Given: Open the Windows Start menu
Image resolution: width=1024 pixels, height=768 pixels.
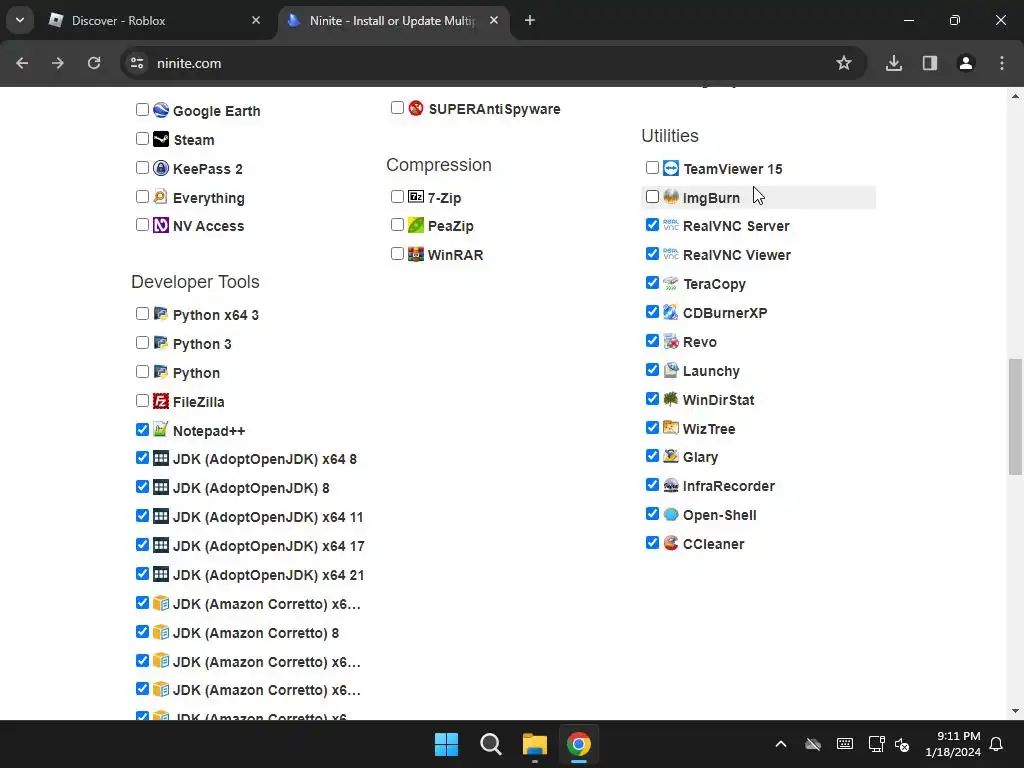Looking at the screenshot, I should pyautogui.click(x=447, y=744).
